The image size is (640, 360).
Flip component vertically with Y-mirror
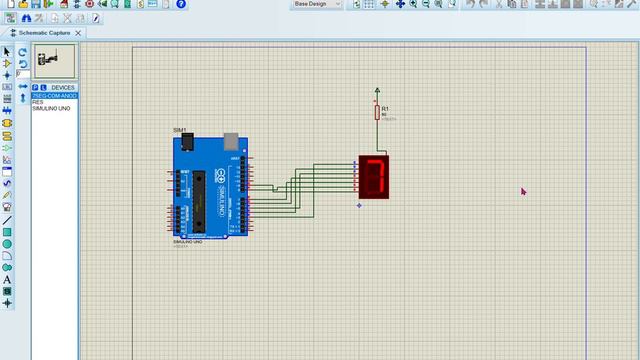[23, 98]
